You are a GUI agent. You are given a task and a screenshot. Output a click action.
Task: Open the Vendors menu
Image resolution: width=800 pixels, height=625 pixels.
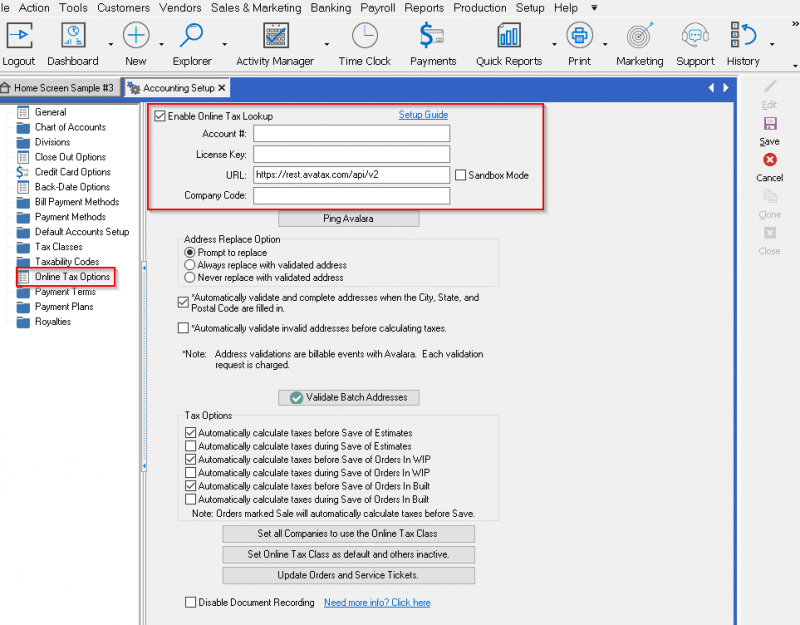tap(180, 8)
